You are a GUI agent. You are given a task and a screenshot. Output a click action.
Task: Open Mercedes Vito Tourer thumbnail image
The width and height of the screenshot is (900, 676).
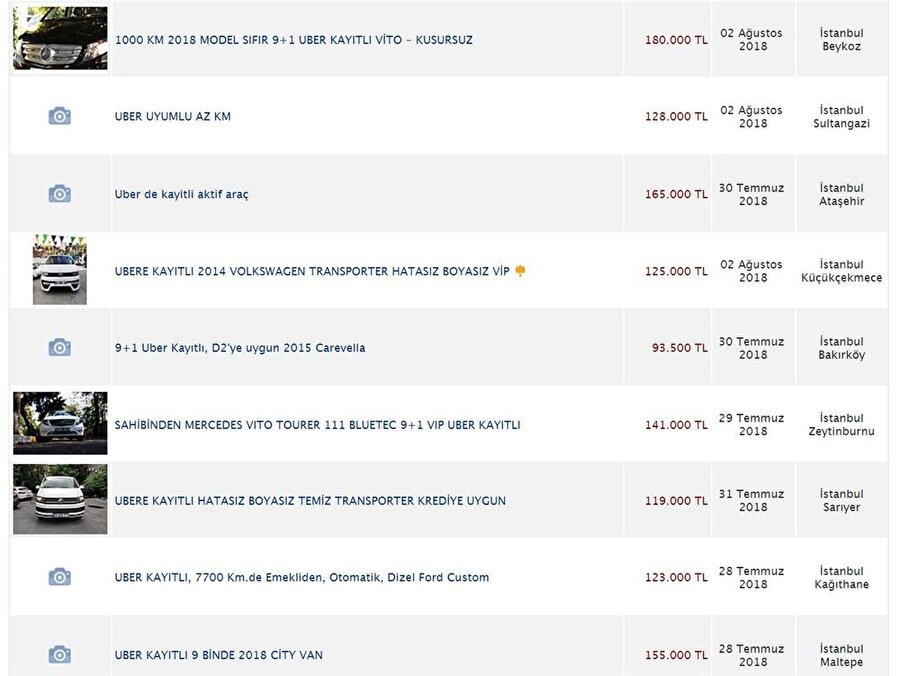coord(60,423)
